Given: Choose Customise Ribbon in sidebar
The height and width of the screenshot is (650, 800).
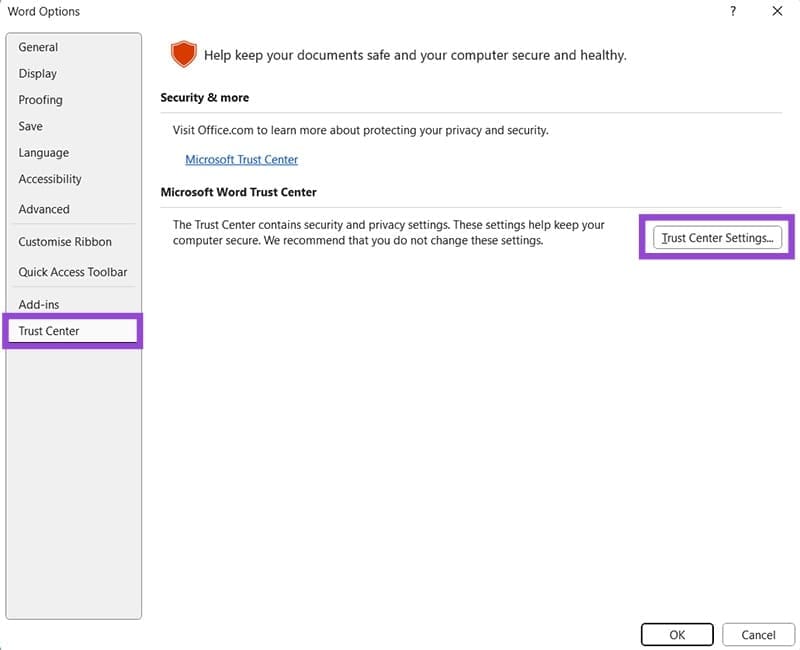Looking at the screenshot, I should click(65, 242).
